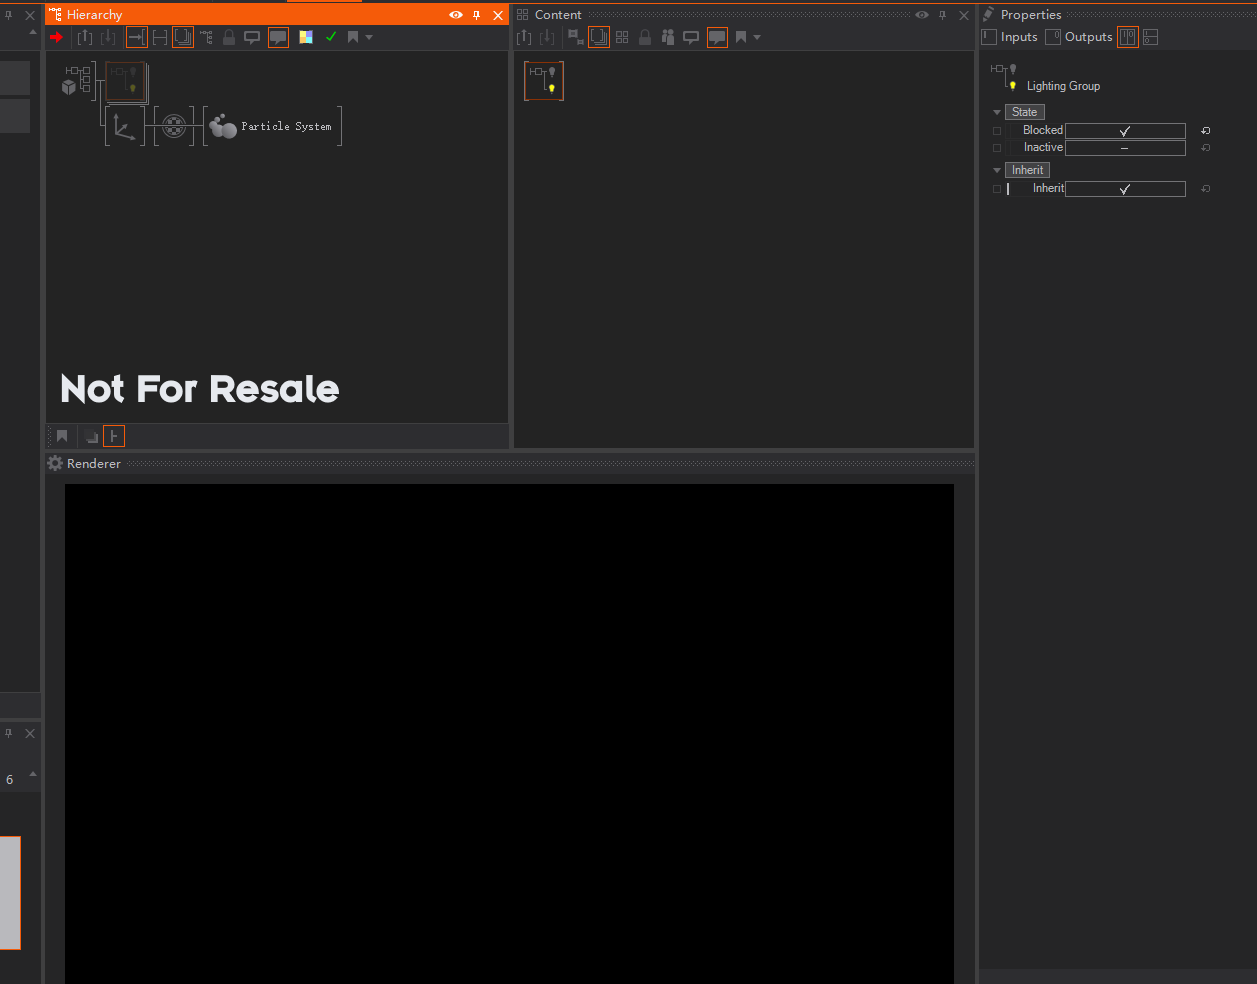The height and width of the screenshot is (984, 1257).
Task: Select the Lighting Group thumbnail in Content panel
Action: 544,81
